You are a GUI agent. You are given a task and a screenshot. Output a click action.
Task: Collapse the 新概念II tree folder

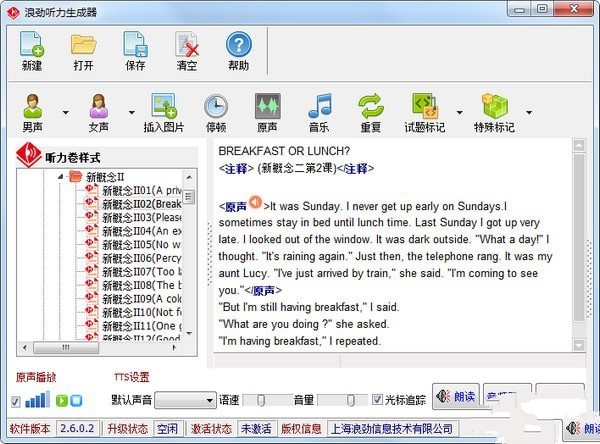61,177
